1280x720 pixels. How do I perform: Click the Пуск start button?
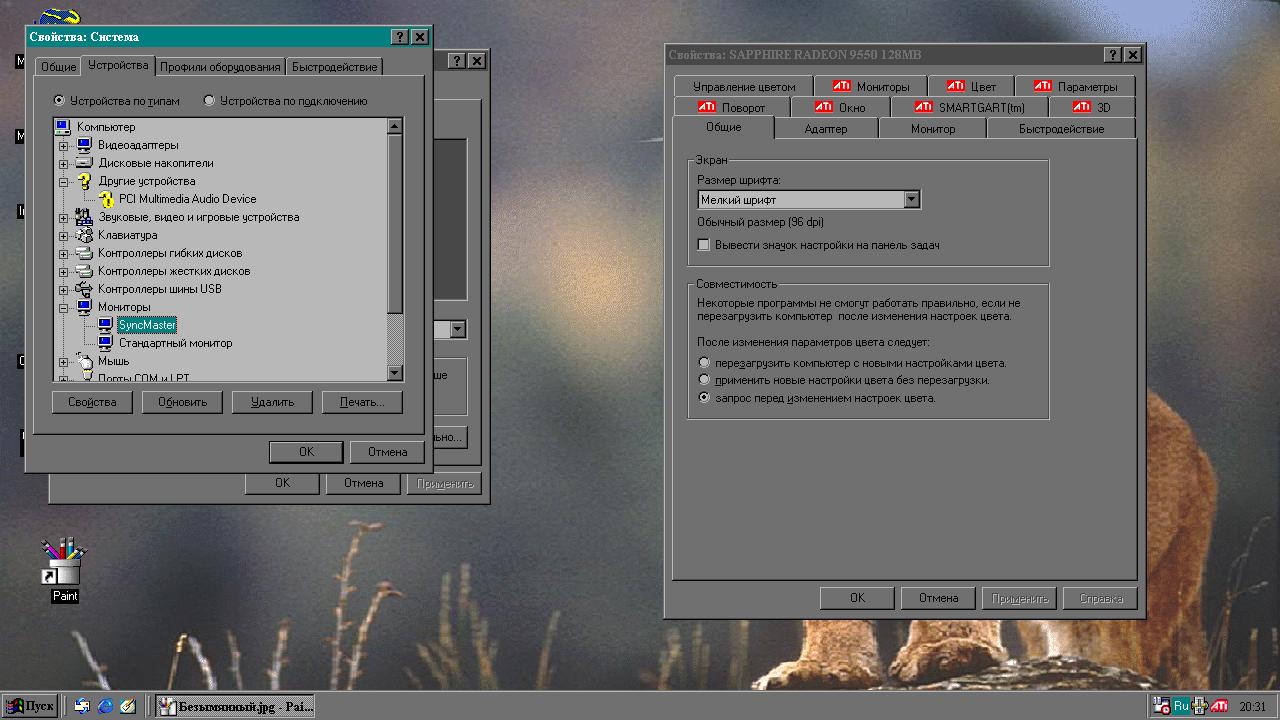pos(30,706)
